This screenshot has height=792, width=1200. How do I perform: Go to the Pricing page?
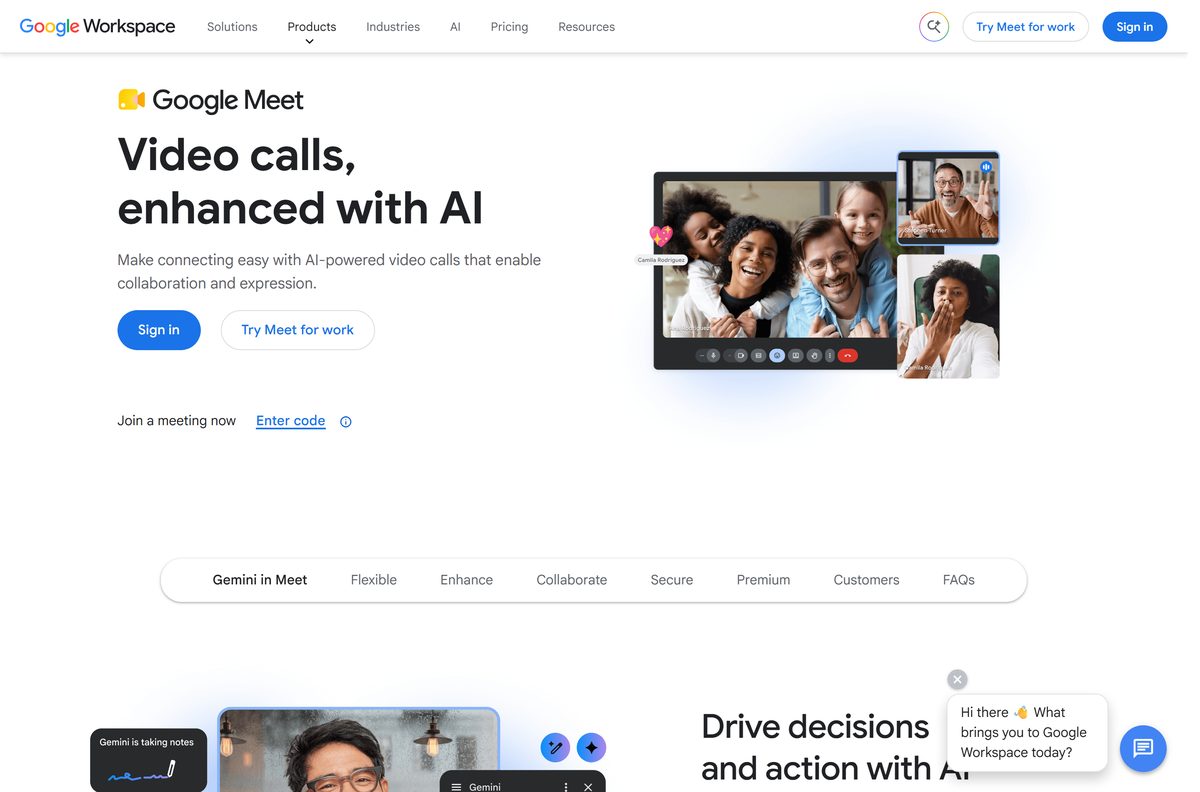(509, 27)
